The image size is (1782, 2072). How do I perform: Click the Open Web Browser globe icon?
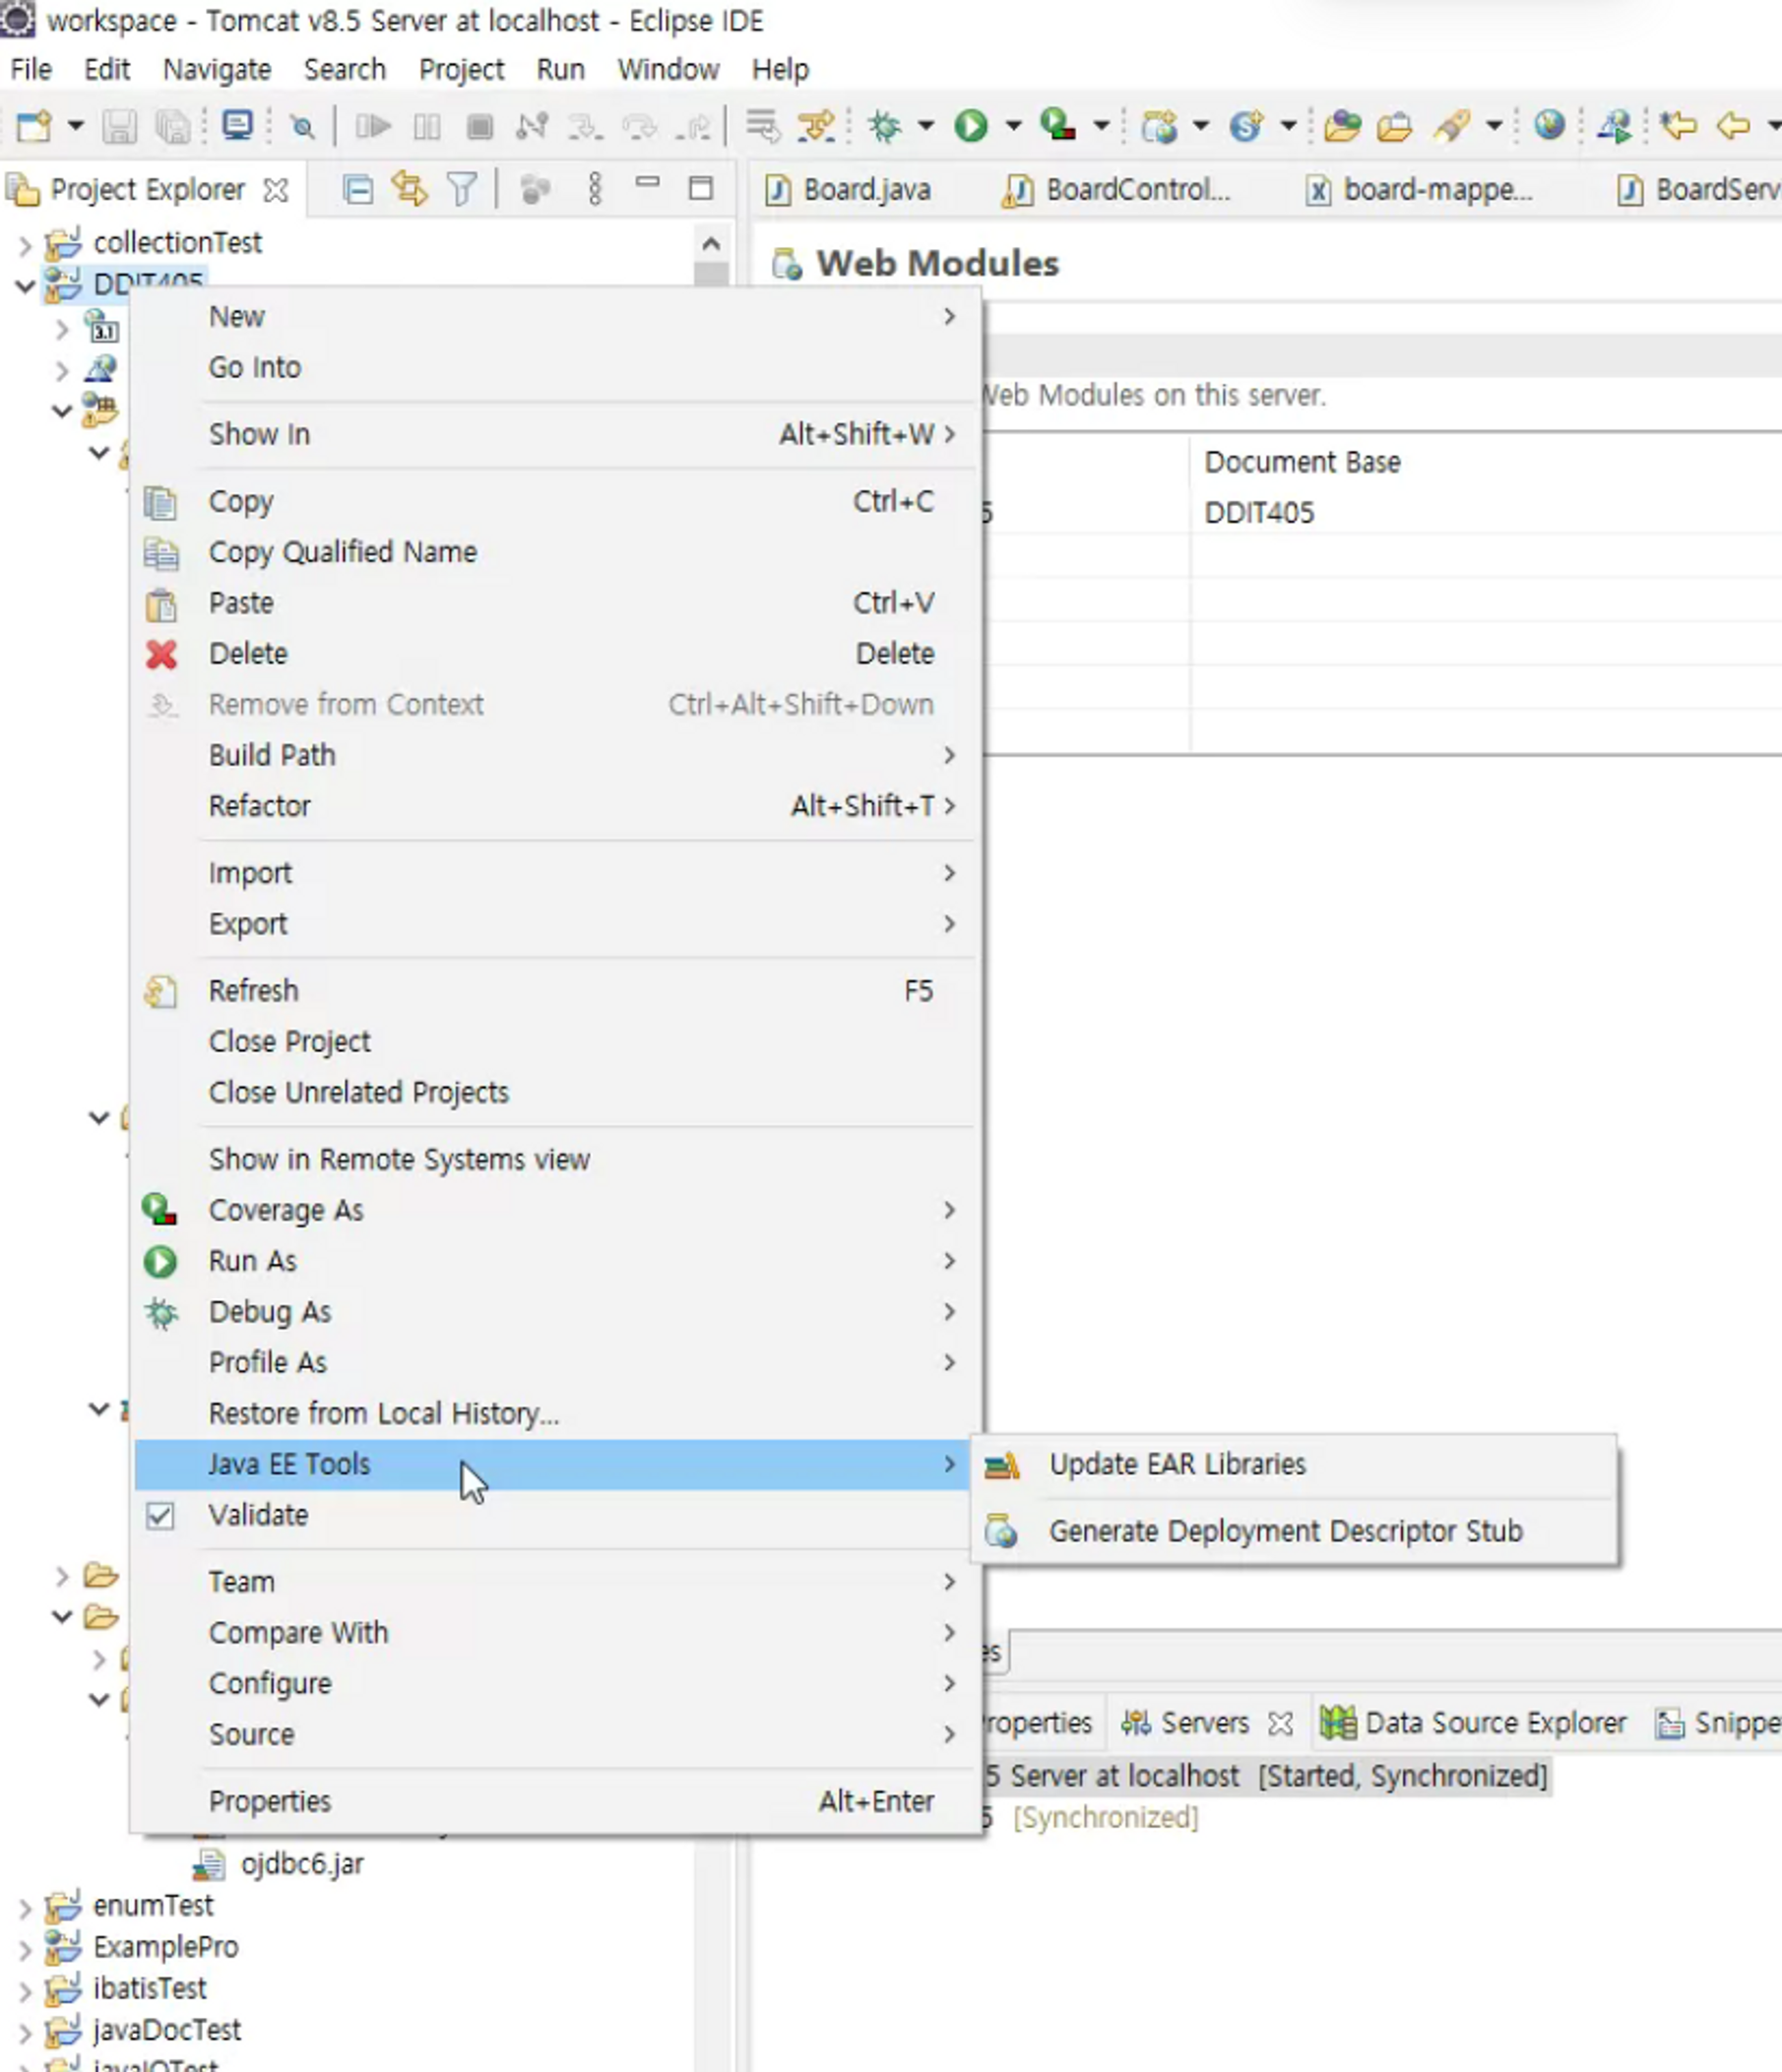coord(1549,125)
